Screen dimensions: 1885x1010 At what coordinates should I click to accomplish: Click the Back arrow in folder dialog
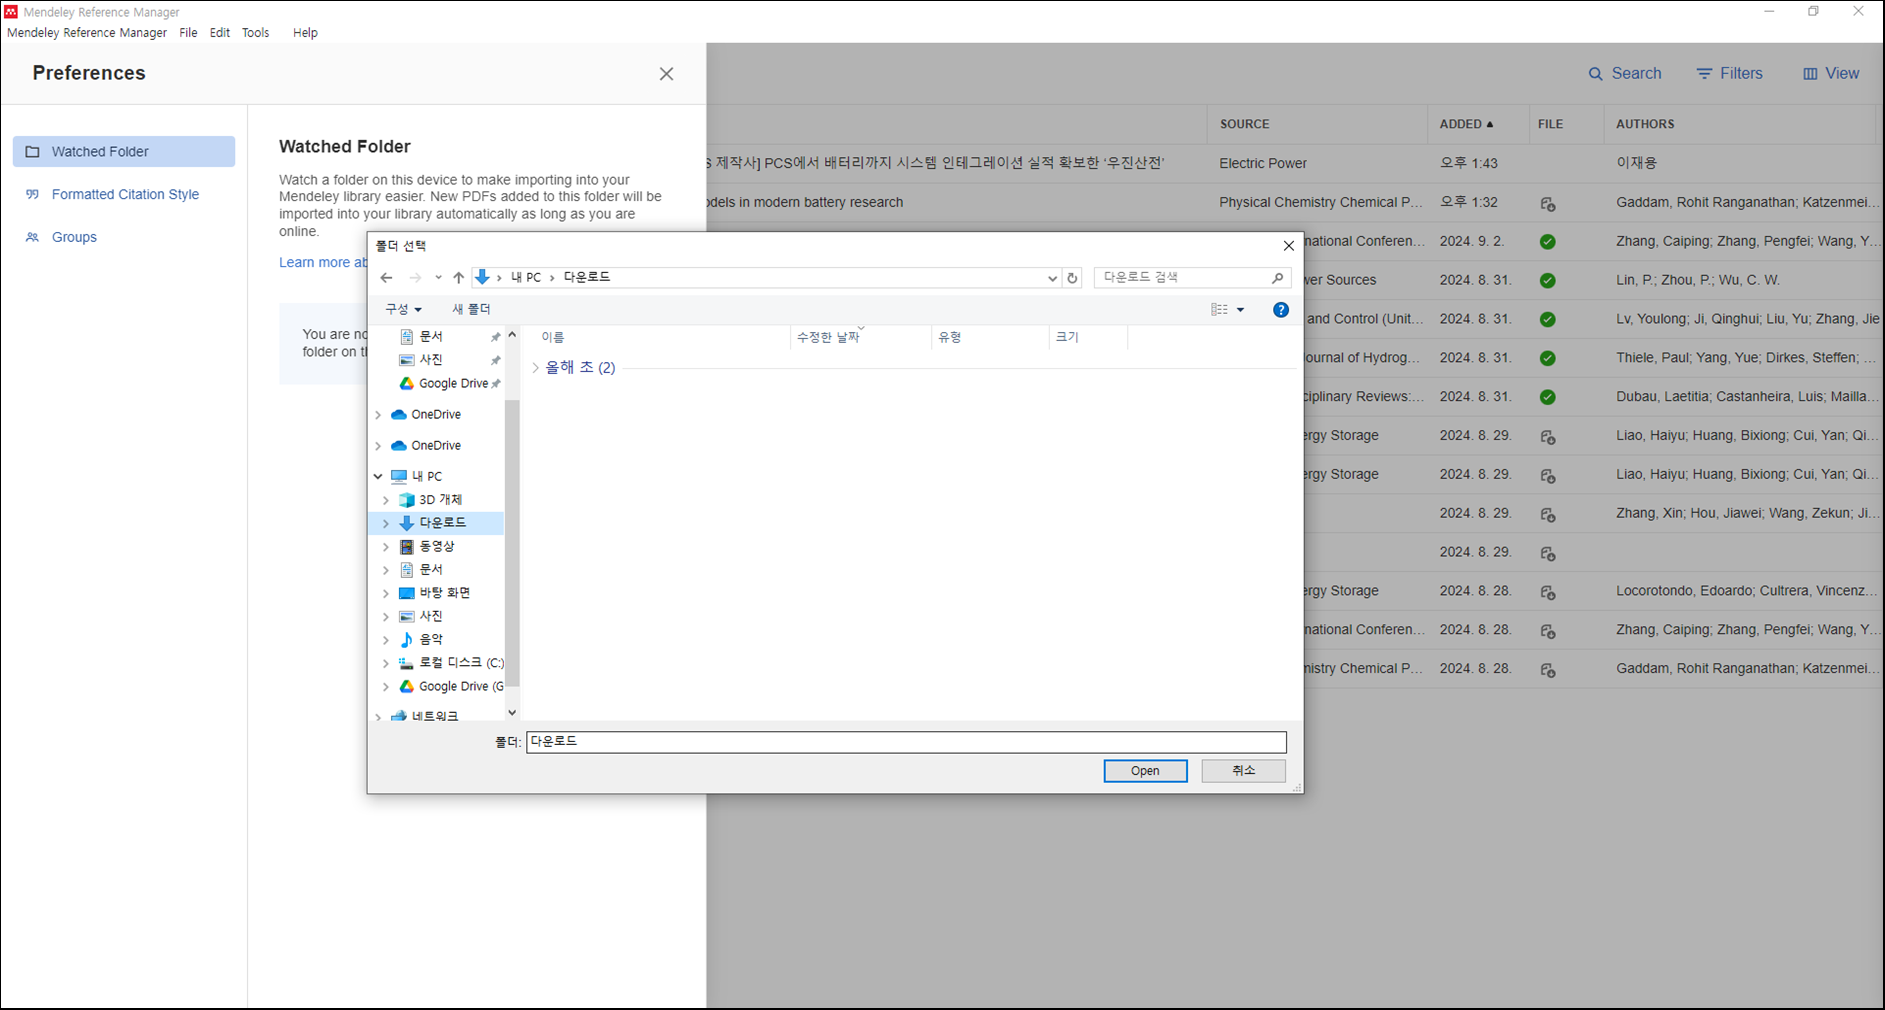pyautogui.click(x=387, y=278)
